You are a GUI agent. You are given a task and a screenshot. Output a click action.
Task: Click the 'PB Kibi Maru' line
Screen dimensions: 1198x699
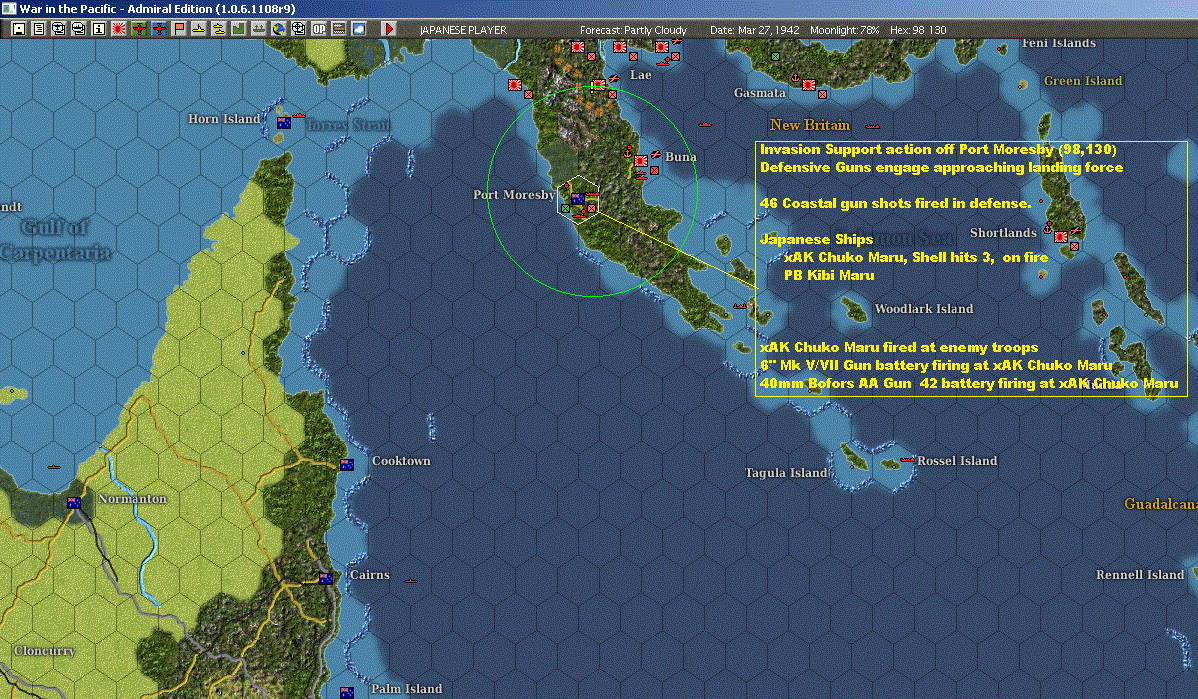tap(829, 275)
